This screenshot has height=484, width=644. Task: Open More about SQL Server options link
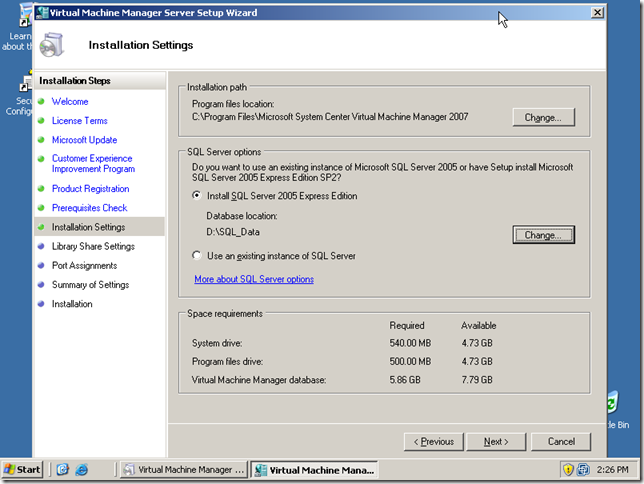click(254, 279)
